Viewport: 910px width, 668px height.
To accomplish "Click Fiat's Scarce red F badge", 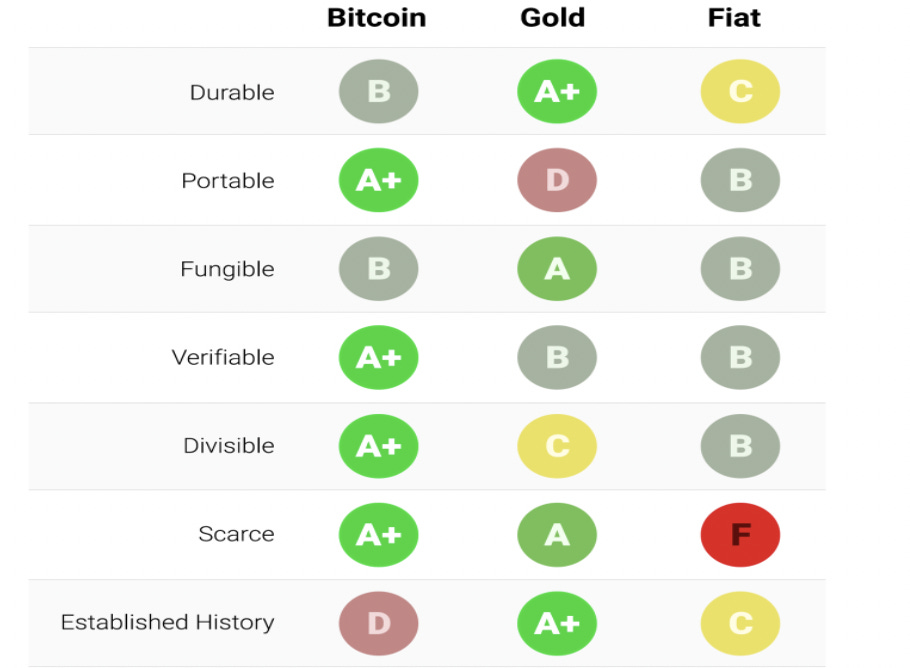I will point(740,534).
